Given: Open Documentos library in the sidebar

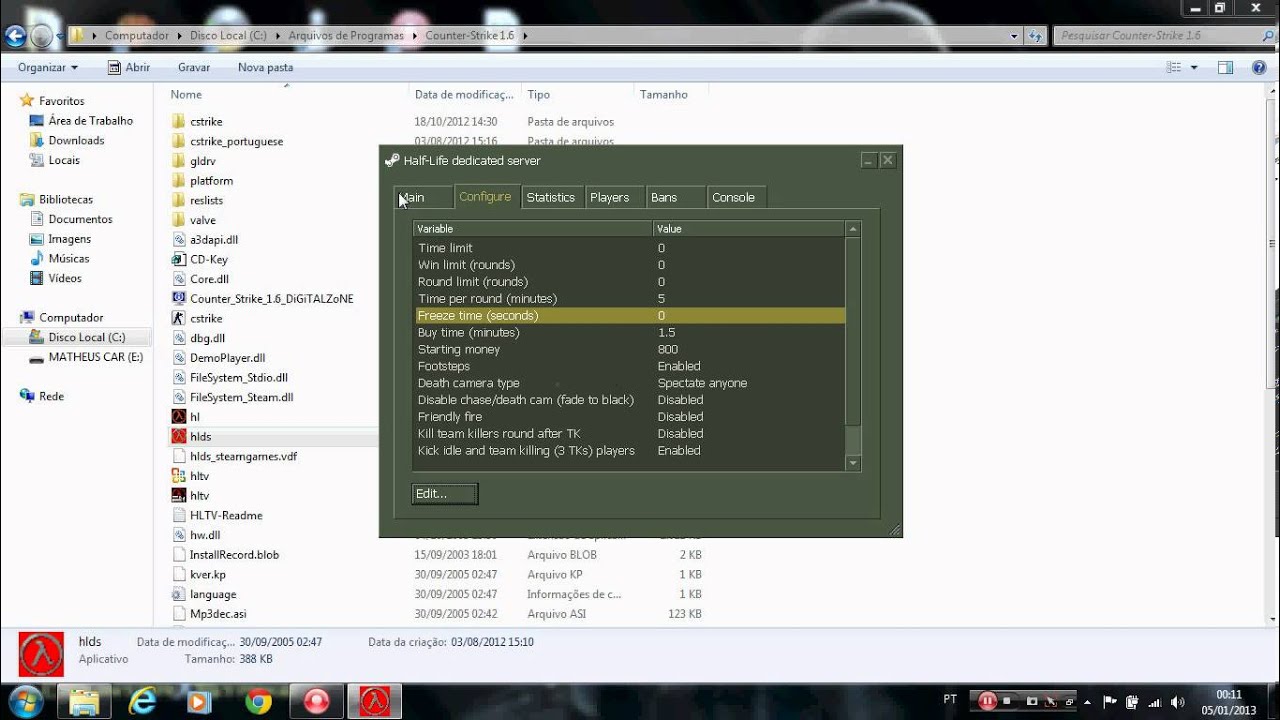Looking at the screenshot, I should tap(80, 219).
